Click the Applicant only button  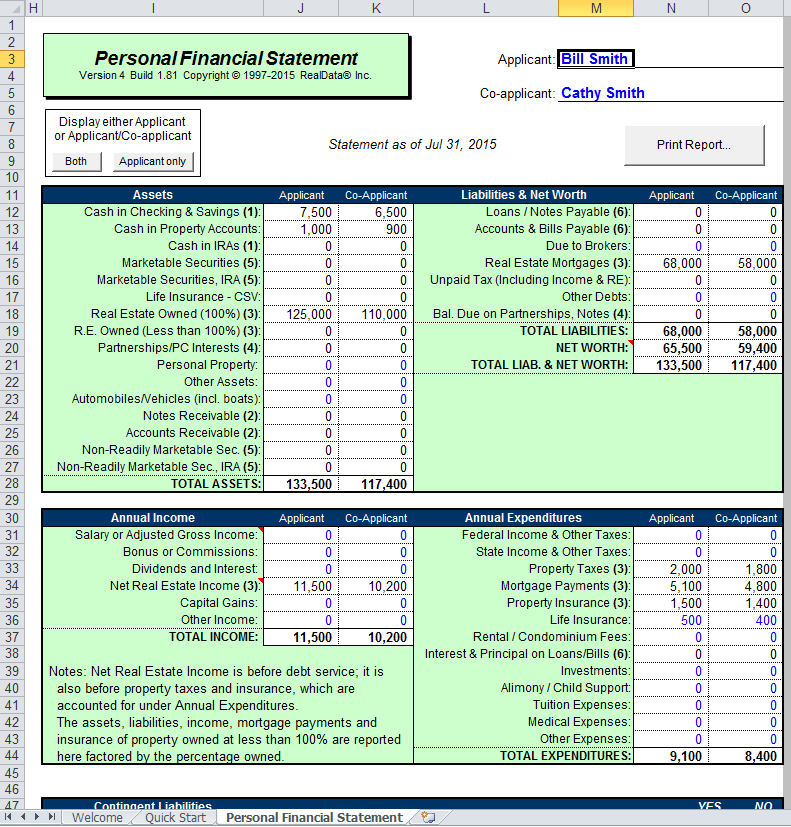point(153,161)
